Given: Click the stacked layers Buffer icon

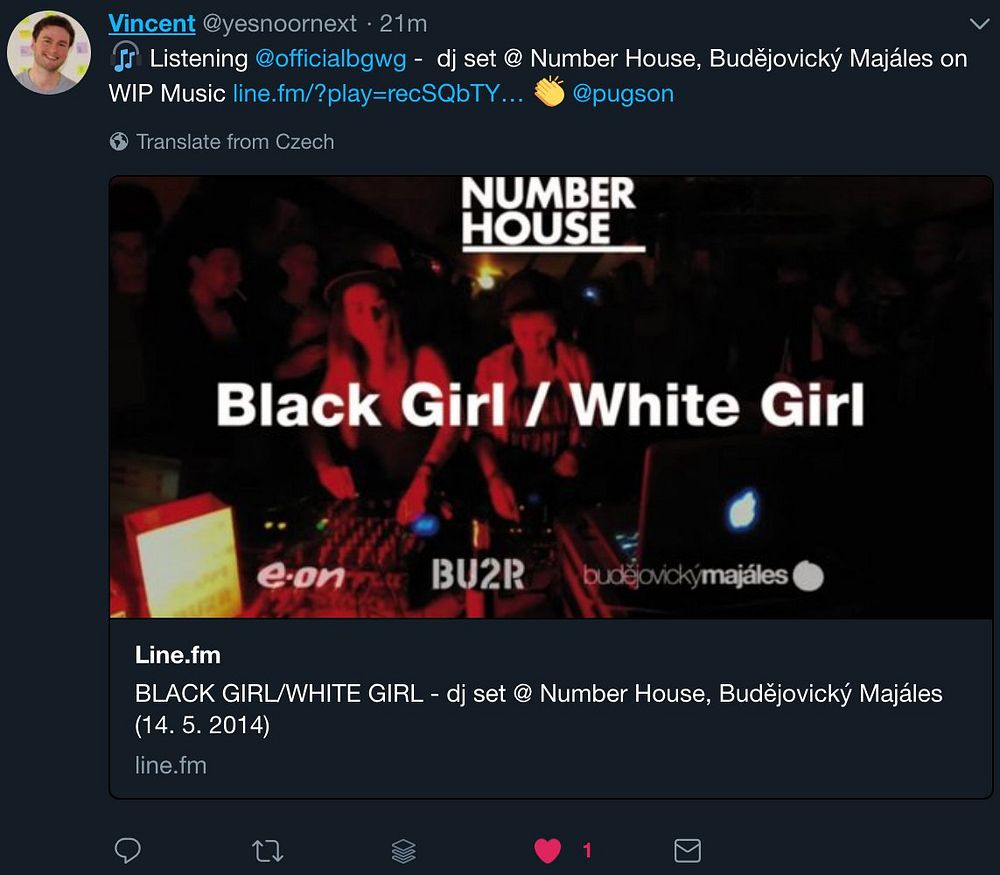Looking at the screenshot, I should coord(404,851).
